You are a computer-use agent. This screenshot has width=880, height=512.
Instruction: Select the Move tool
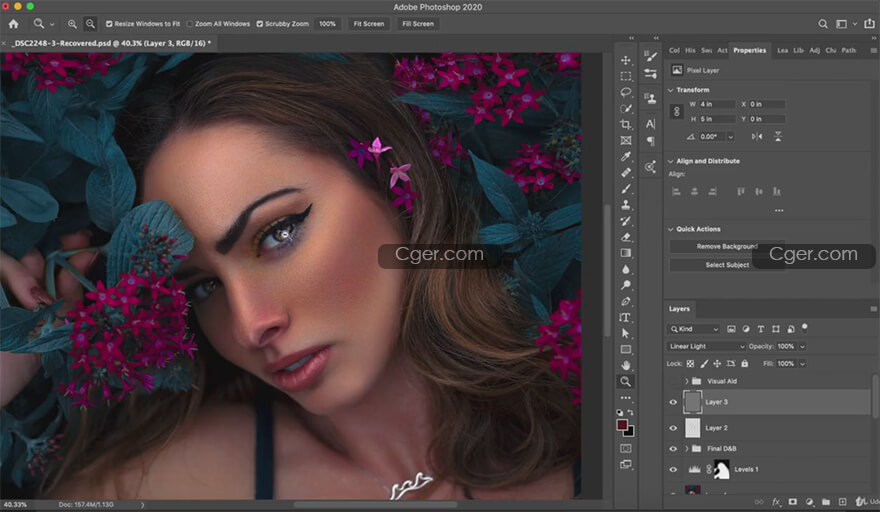[626, 60]
